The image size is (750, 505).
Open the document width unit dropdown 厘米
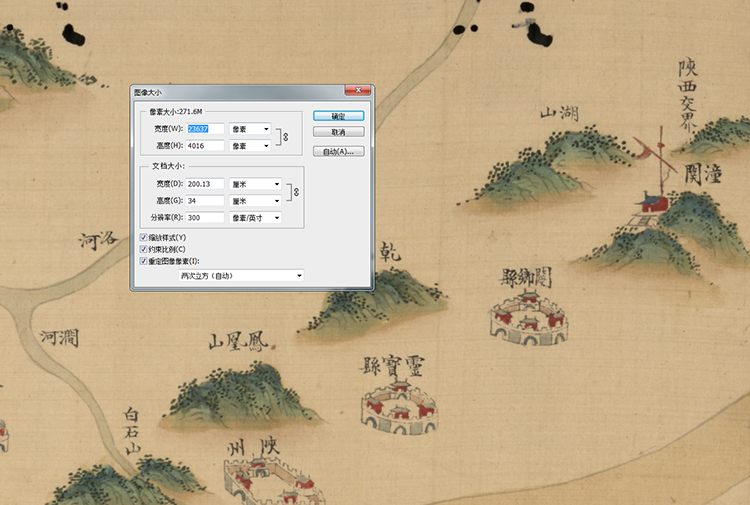click(255, 184)
